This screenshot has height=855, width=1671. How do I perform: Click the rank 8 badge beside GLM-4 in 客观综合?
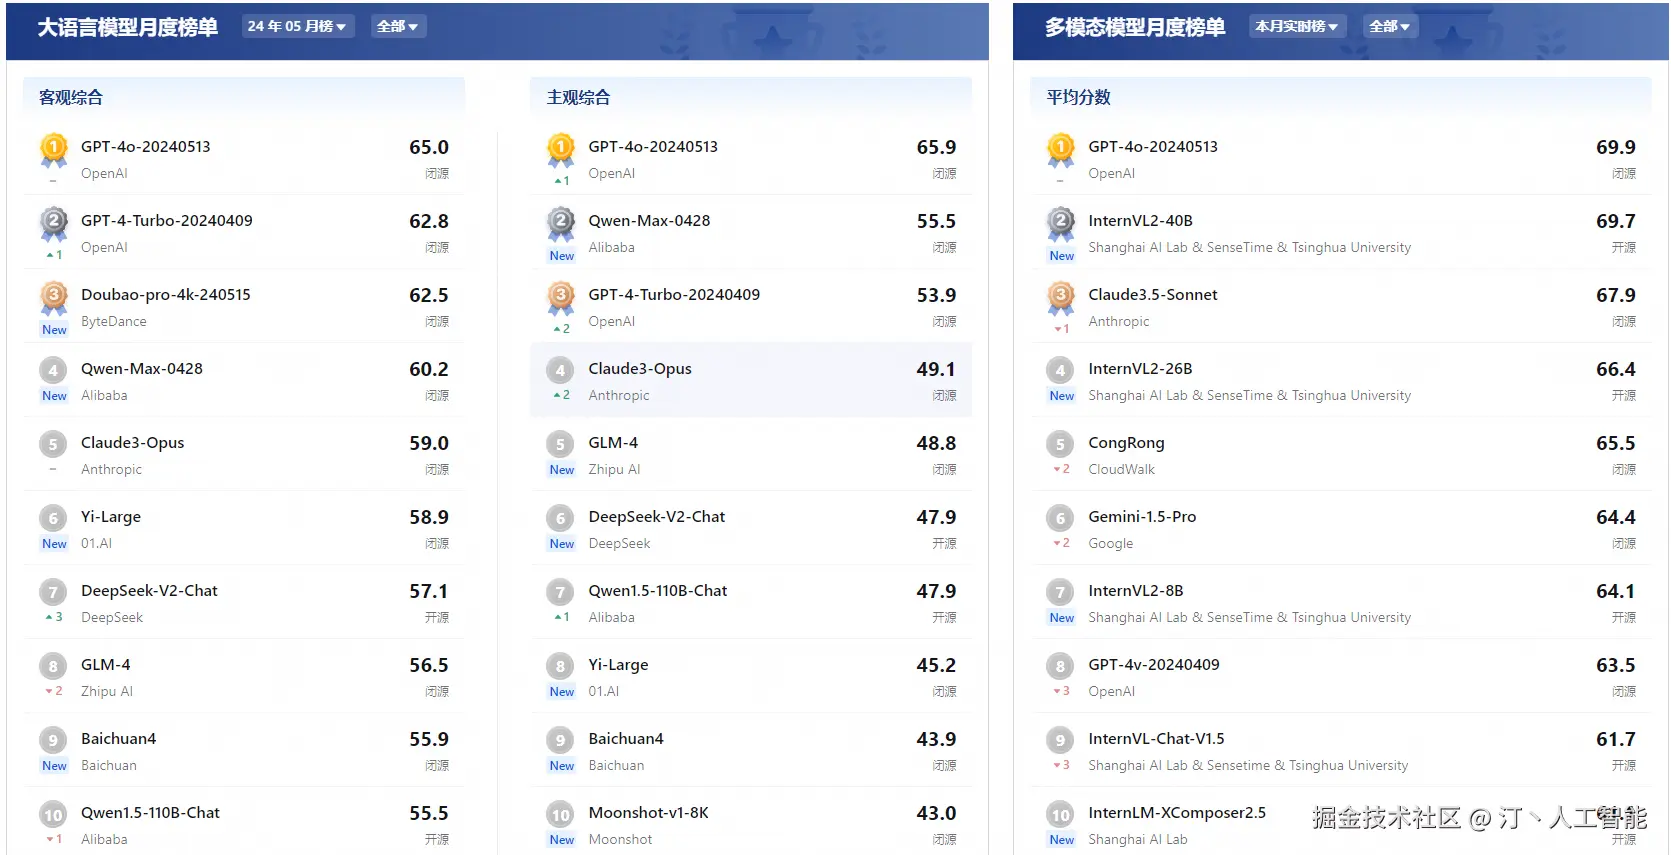pos(53,666)
